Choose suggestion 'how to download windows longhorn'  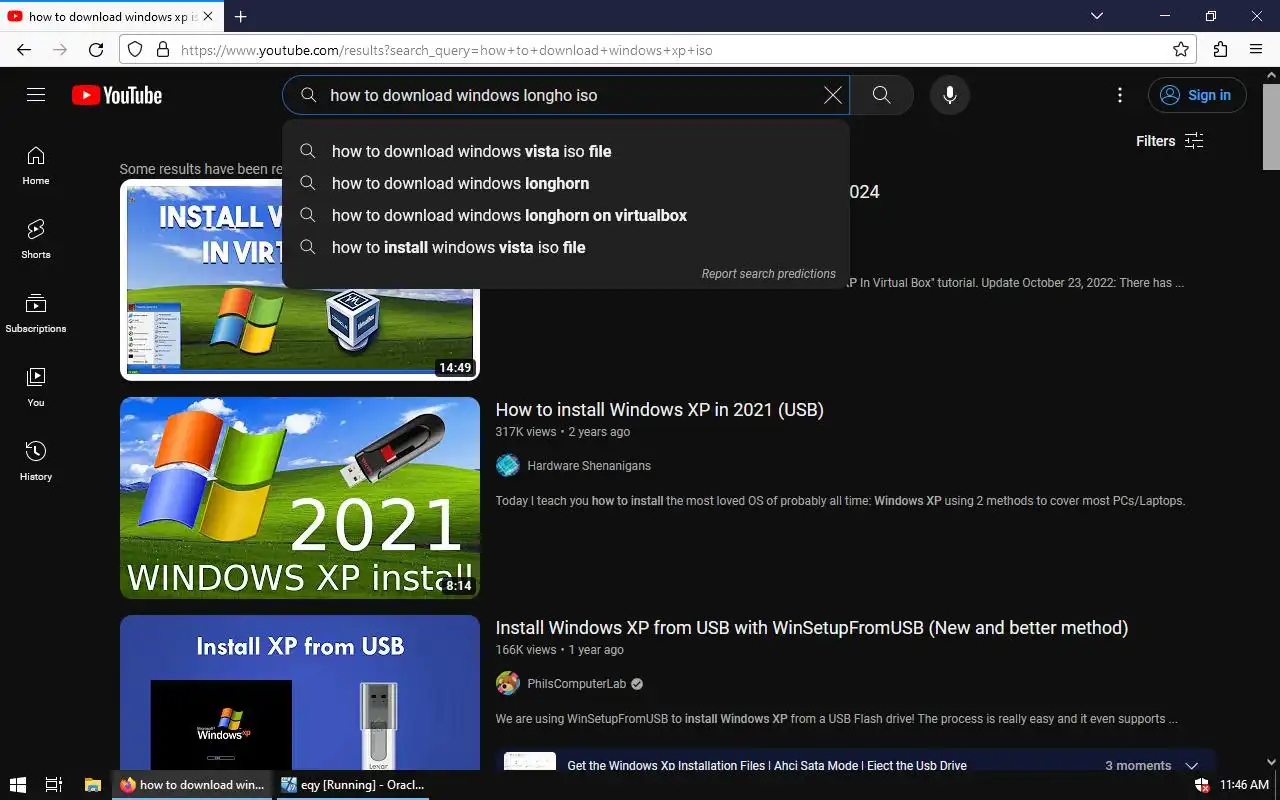point(566,183)
